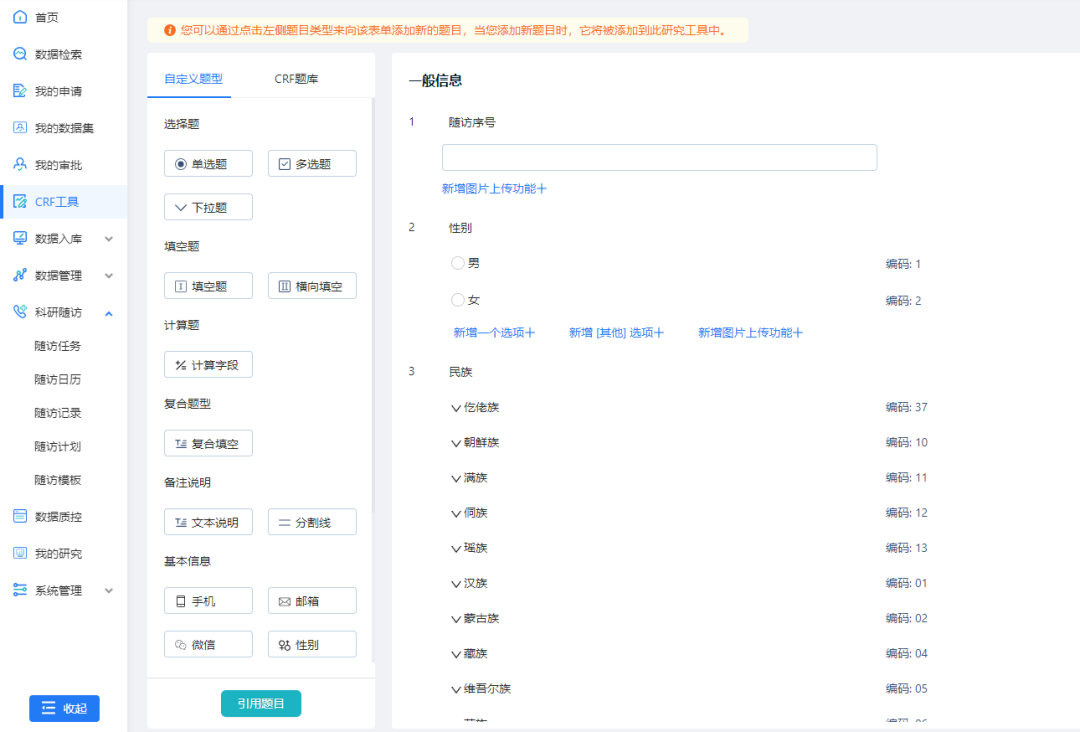
Task: Click the 首页 home icon in sidebar
Action: pyautogui.click(x=20, y=18)
